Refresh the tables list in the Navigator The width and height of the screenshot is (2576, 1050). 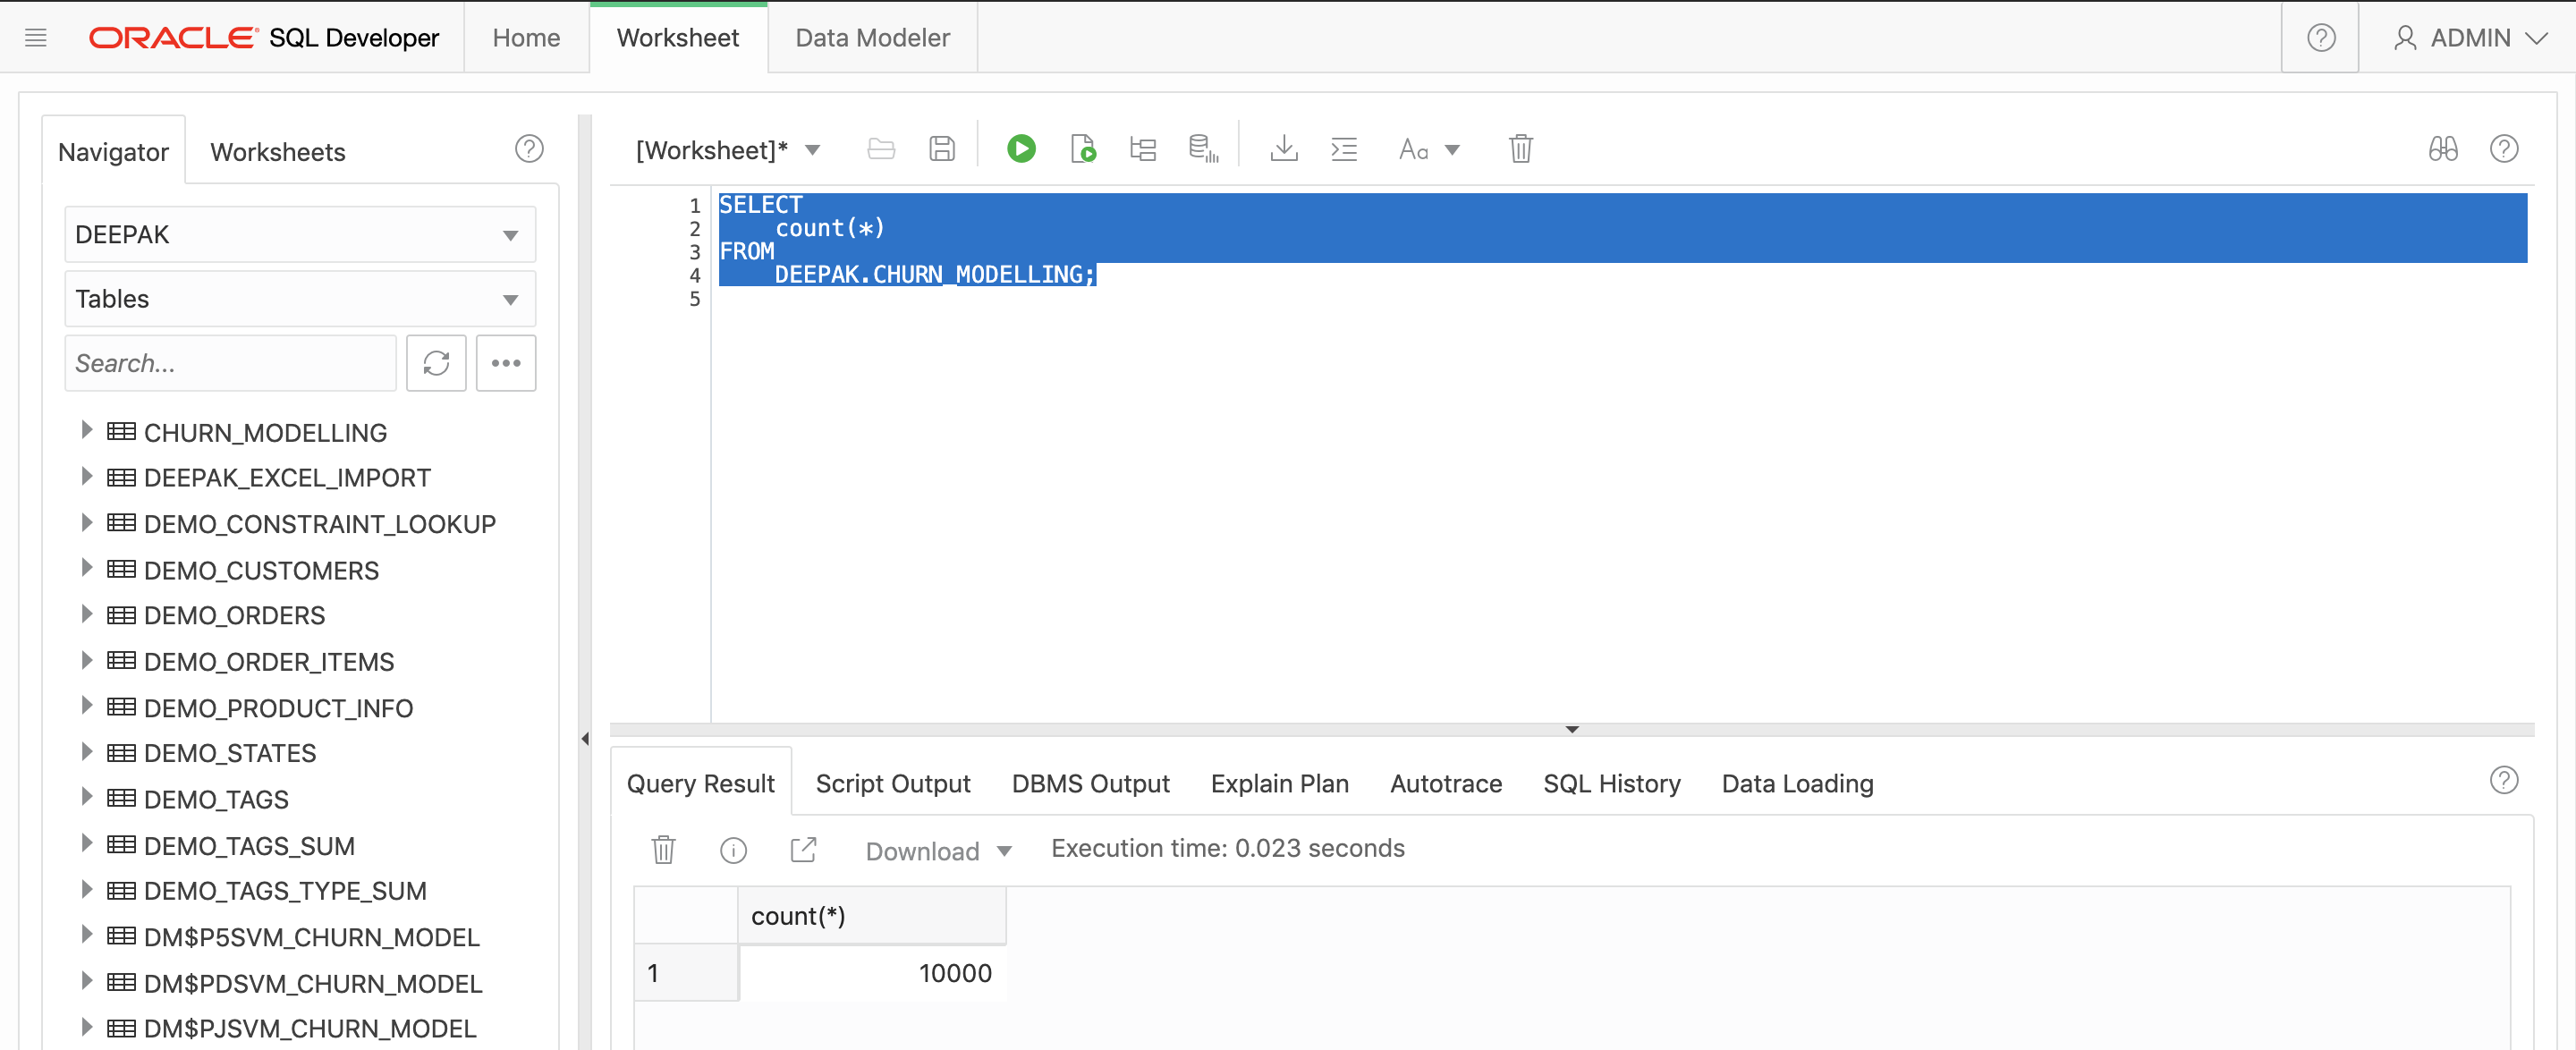click(436, 363)
